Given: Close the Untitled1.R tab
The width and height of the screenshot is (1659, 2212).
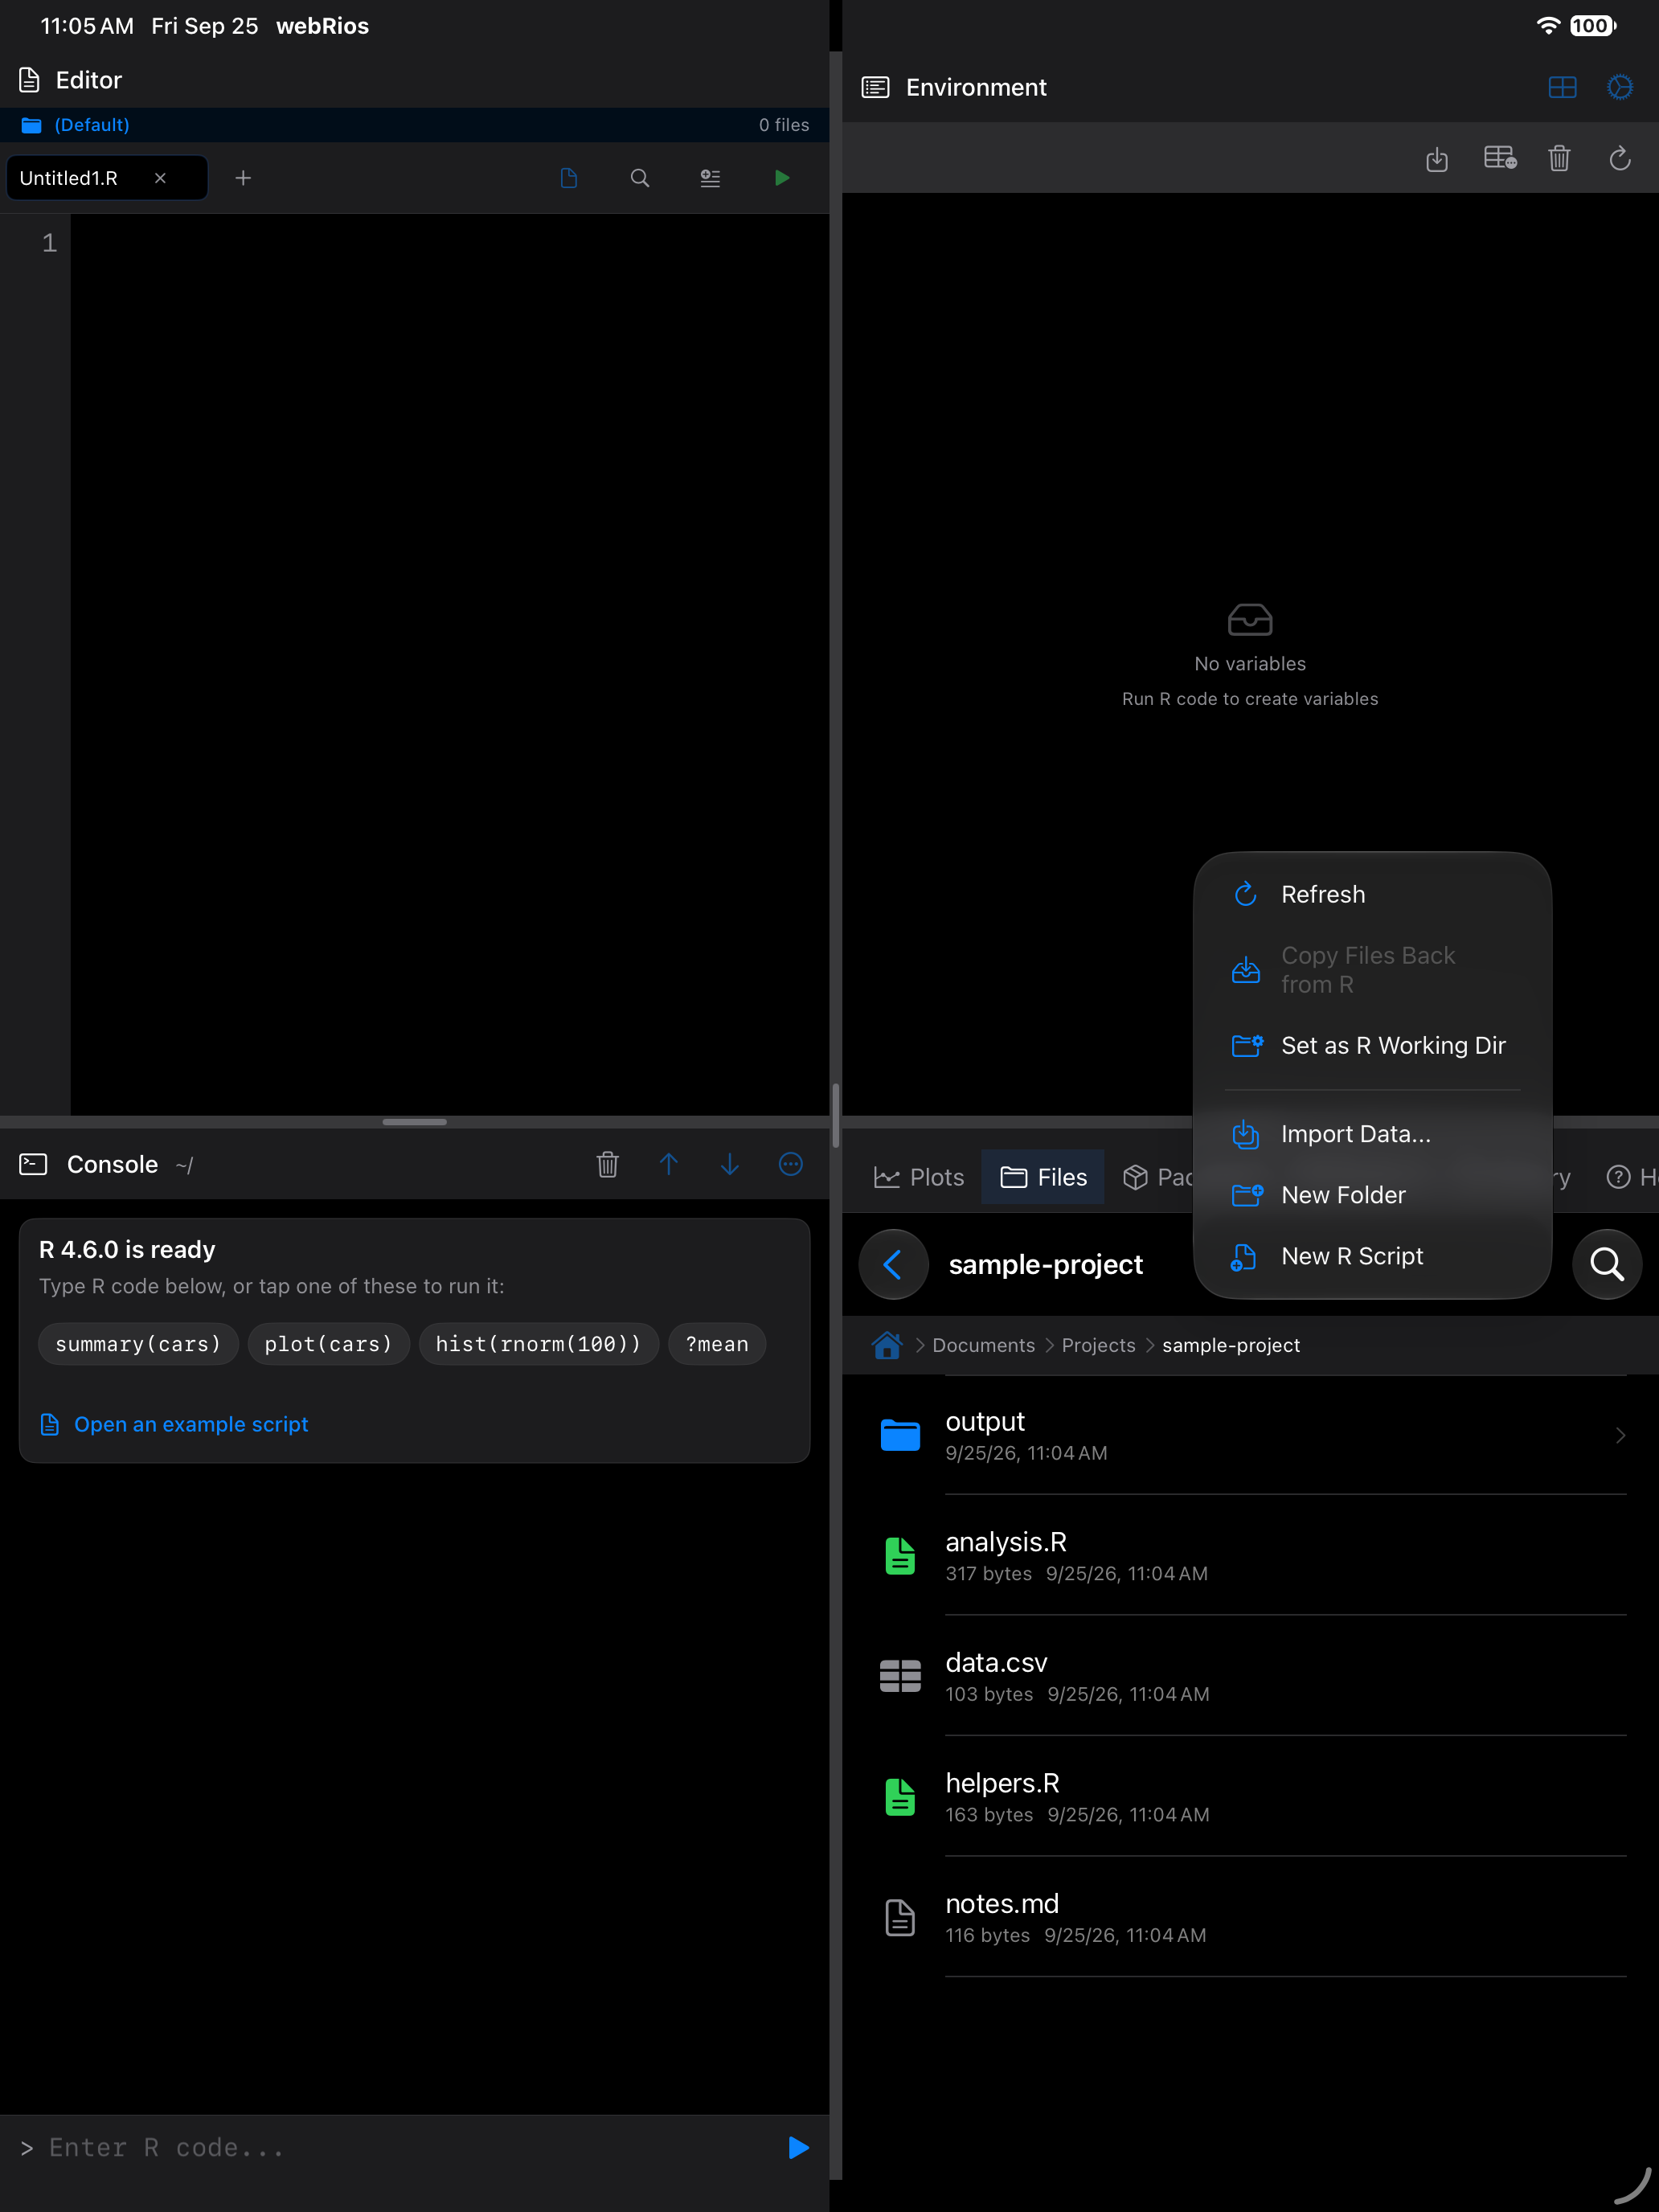Looking at the screenshot, I should [x=160, y=178].
